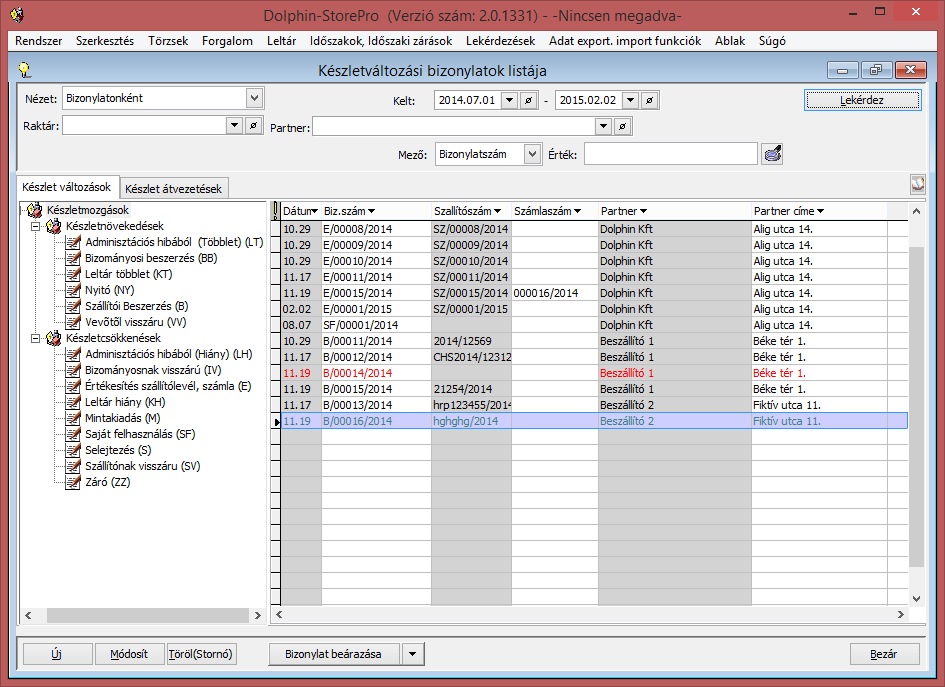This screenshot has height=687, width=945.
Task: Click the cell CHS2014/12312
Action: tap(471, 357)
